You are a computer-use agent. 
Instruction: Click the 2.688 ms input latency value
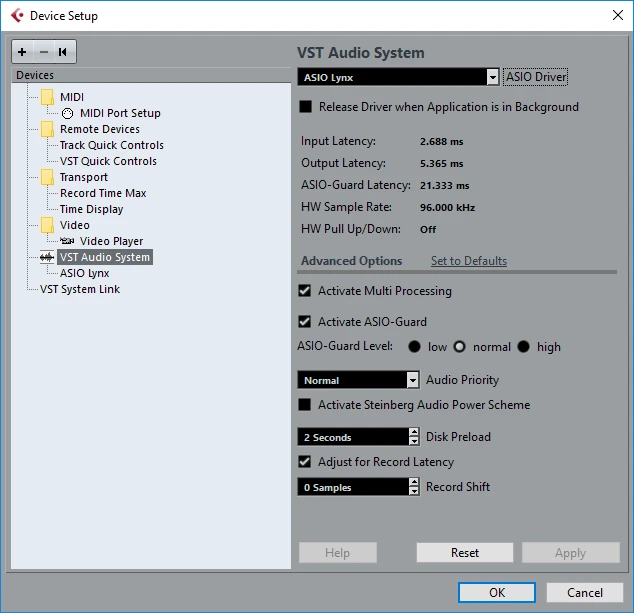click(442, 142)
